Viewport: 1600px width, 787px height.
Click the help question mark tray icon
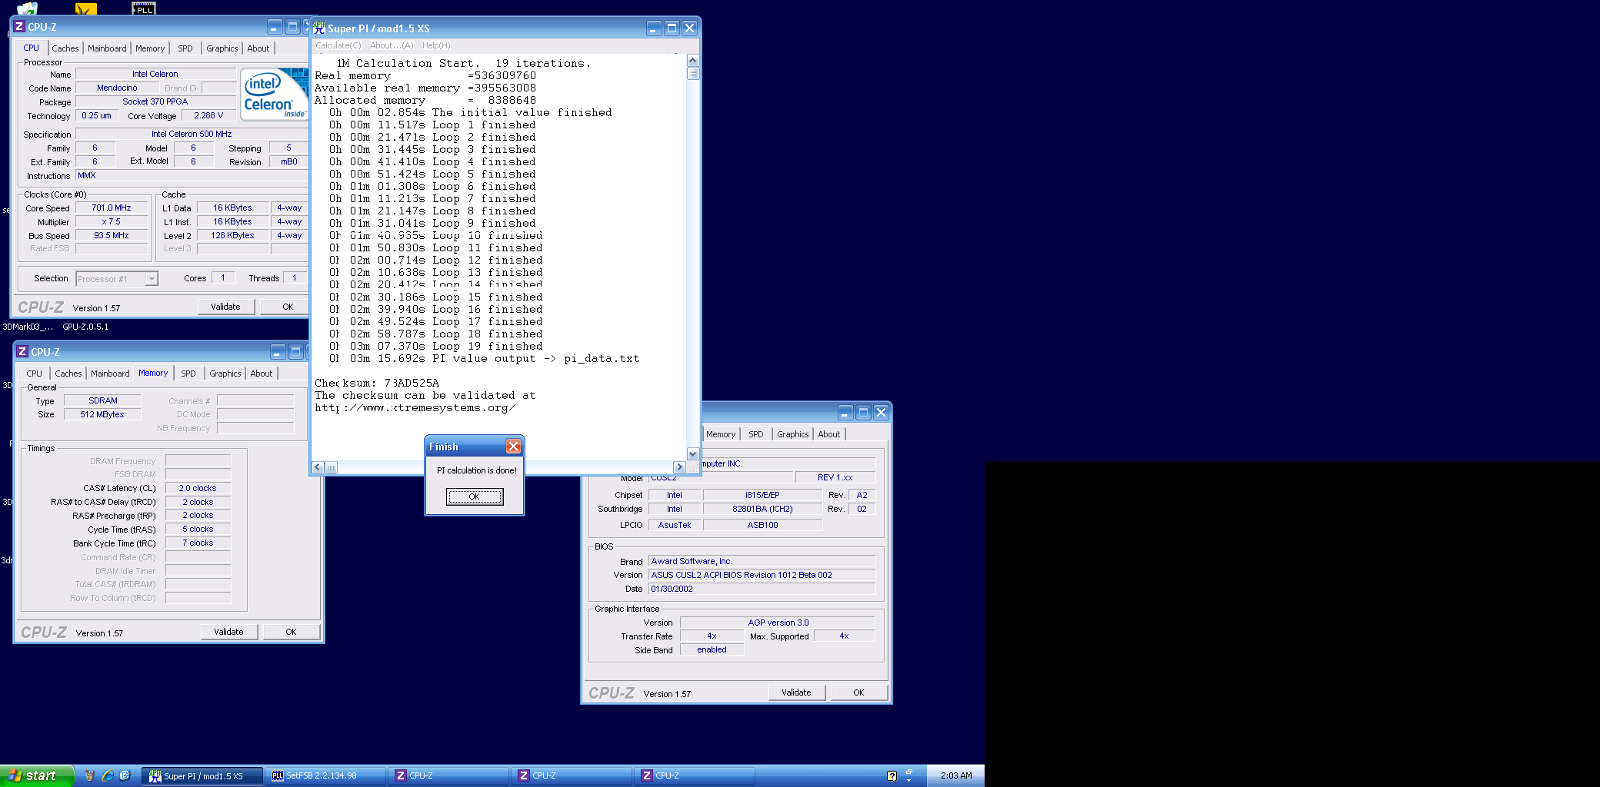tap(892, 776)
